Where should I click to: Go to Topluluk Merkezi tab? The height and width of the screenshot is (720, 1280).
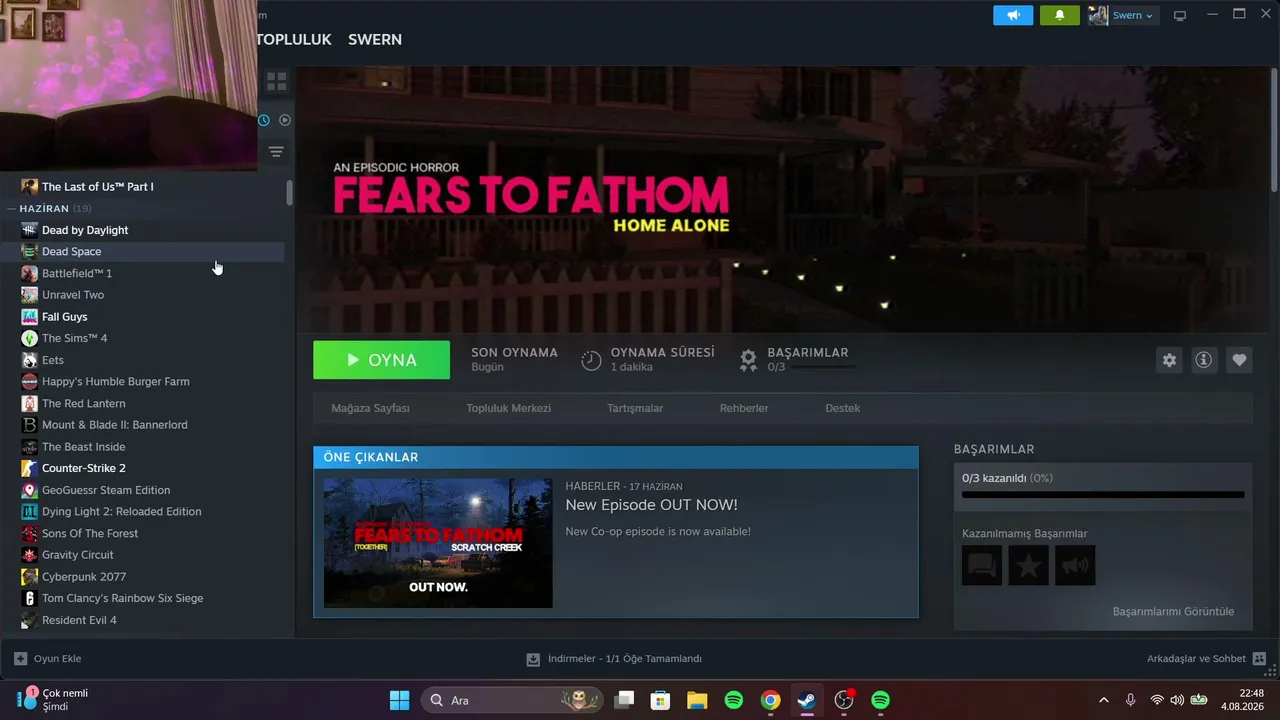508,408
